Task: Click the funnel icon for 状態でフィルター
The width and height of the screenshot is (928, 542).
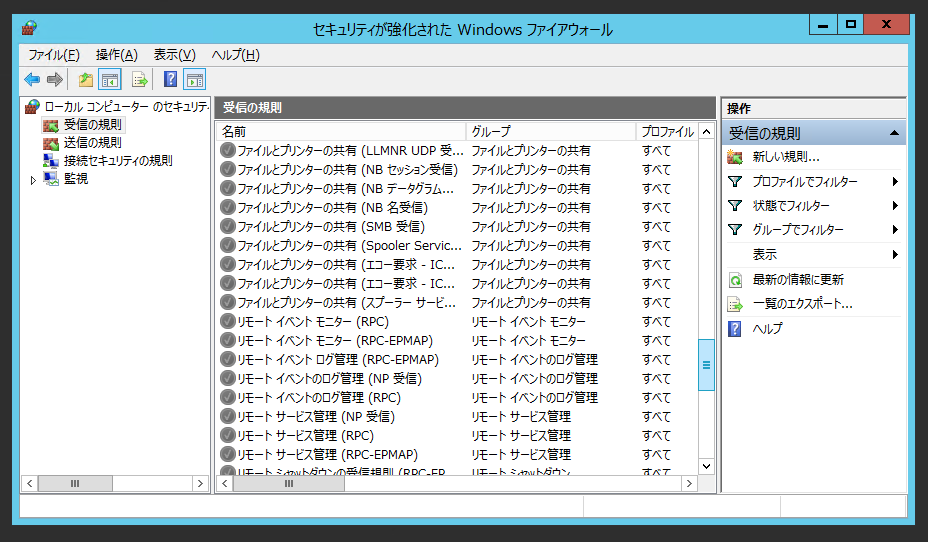Action: point(734,205)
